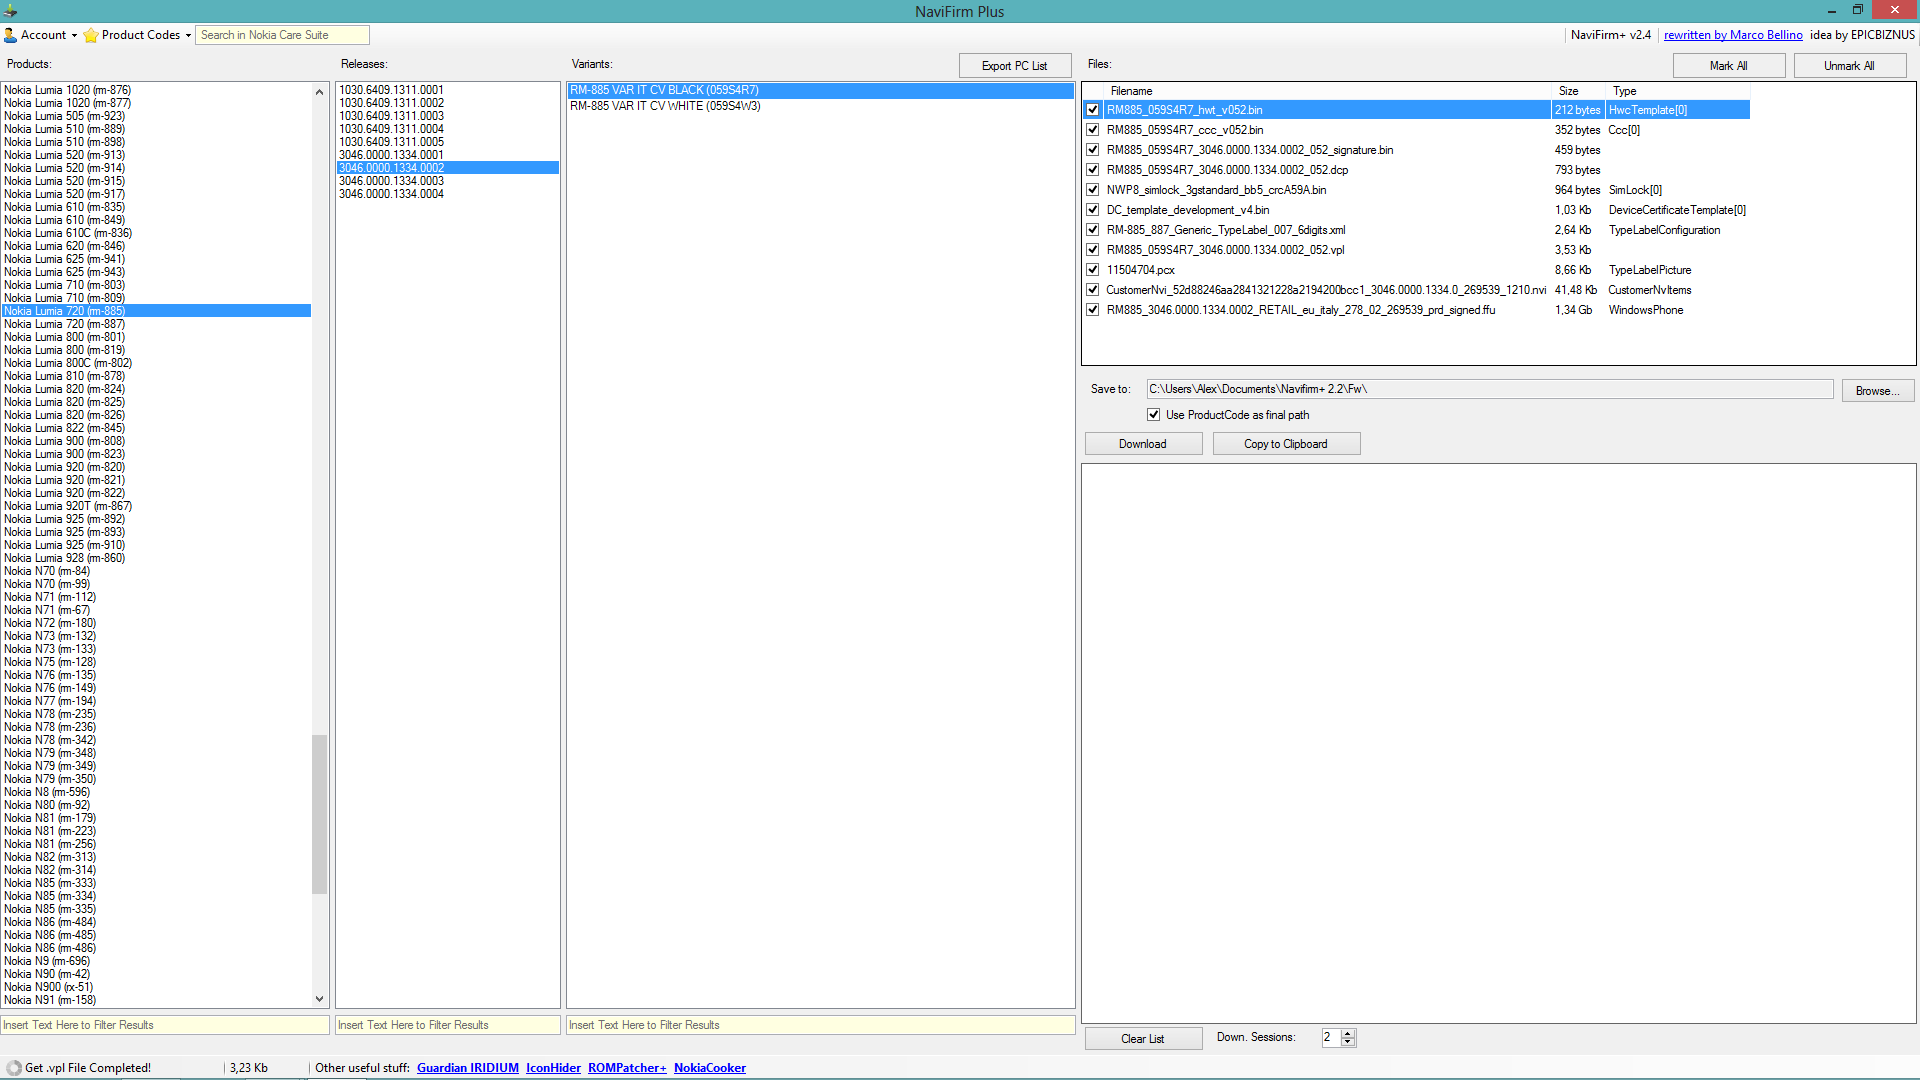
Task: Click Copy to Clipboard button
Action: pos(1286,444)
